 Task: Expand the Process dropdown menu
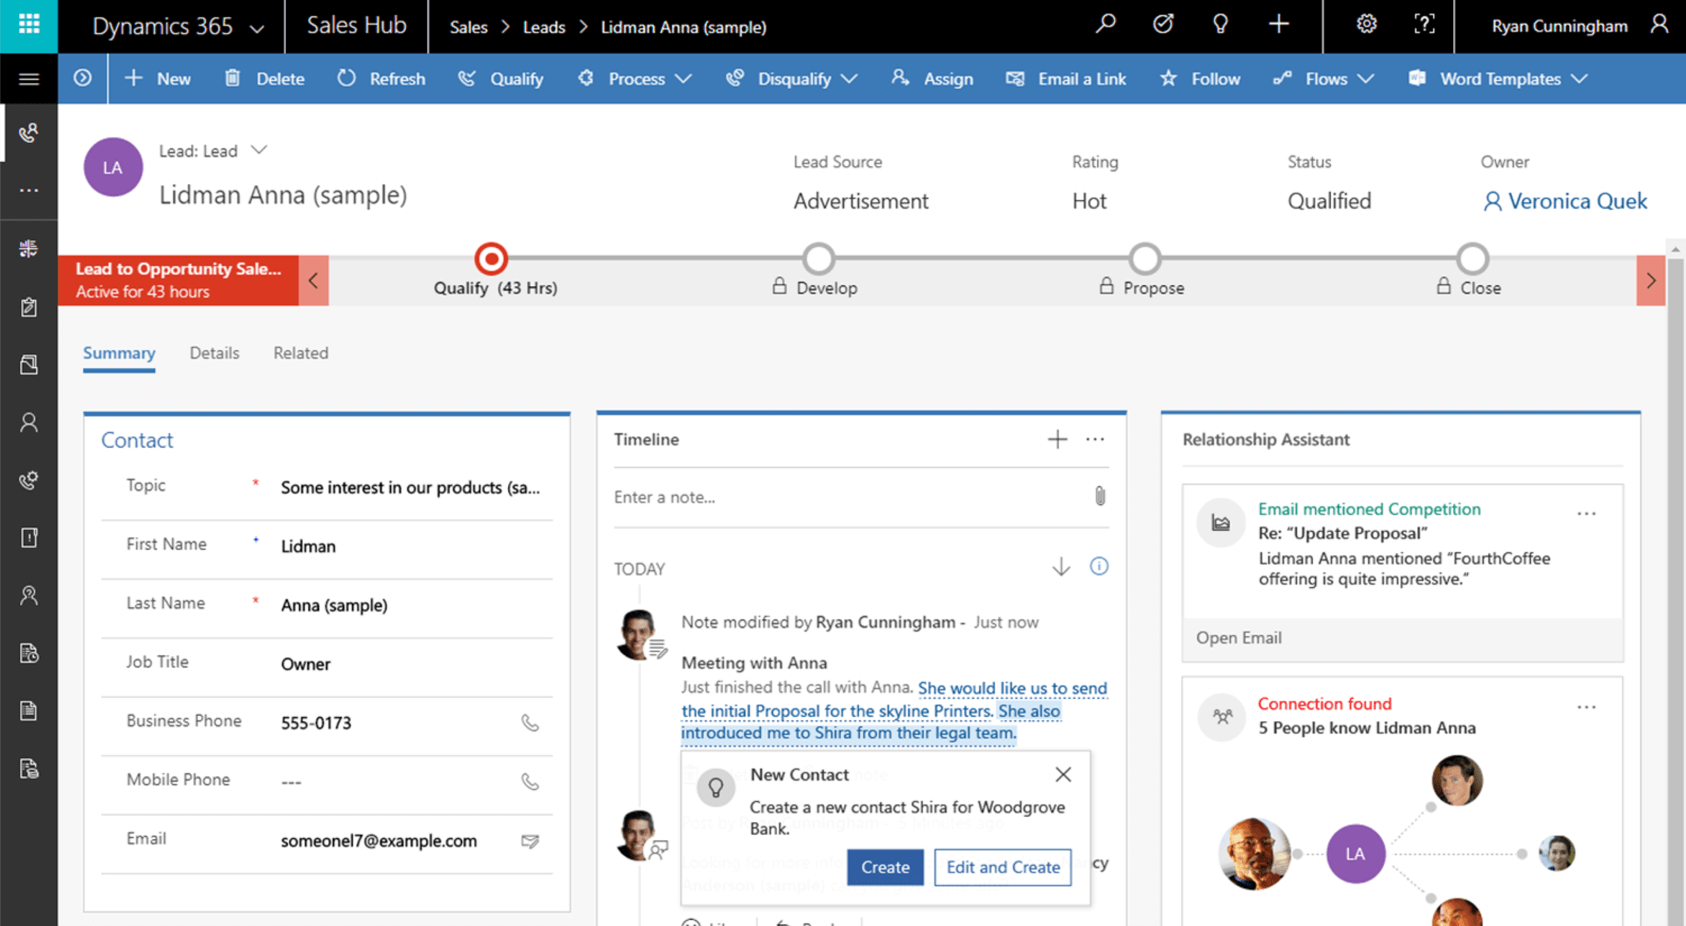[684, 79]
